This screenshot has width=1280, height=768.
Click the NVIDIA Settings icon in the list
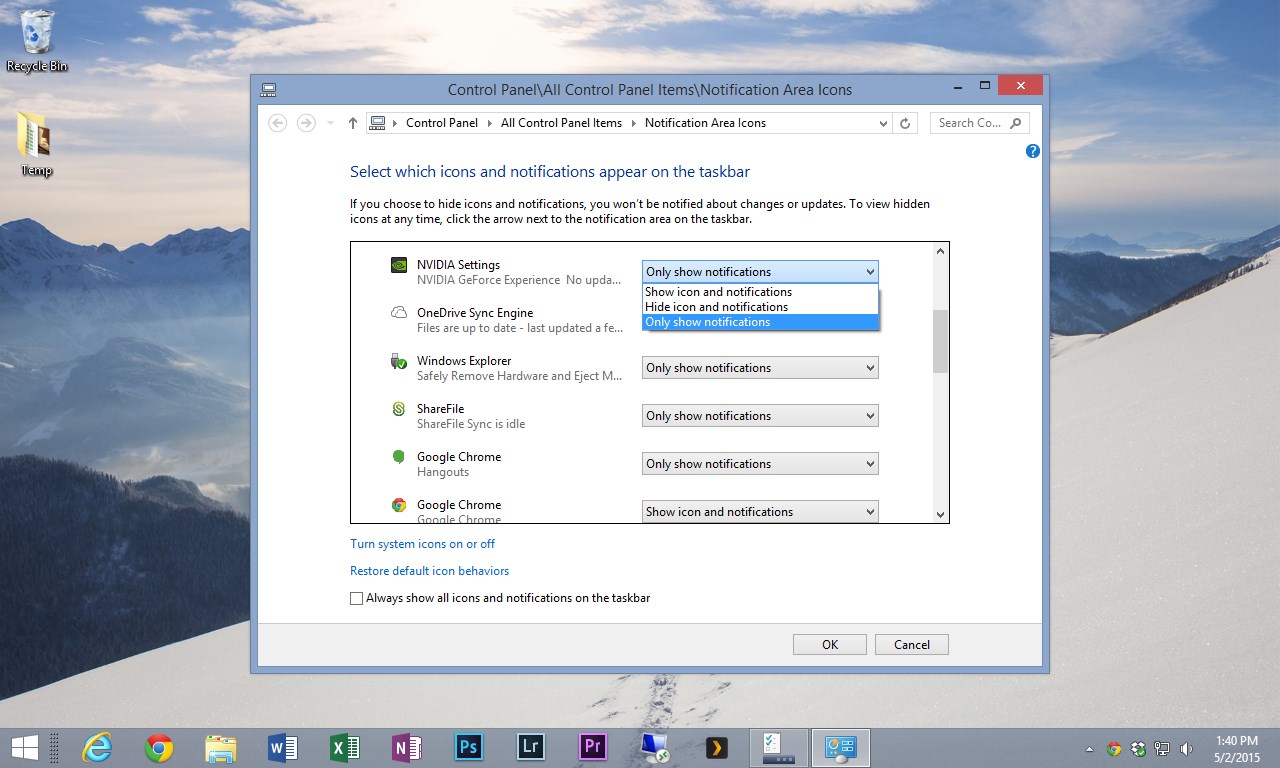pyautogui.click(x=398, y=266)
